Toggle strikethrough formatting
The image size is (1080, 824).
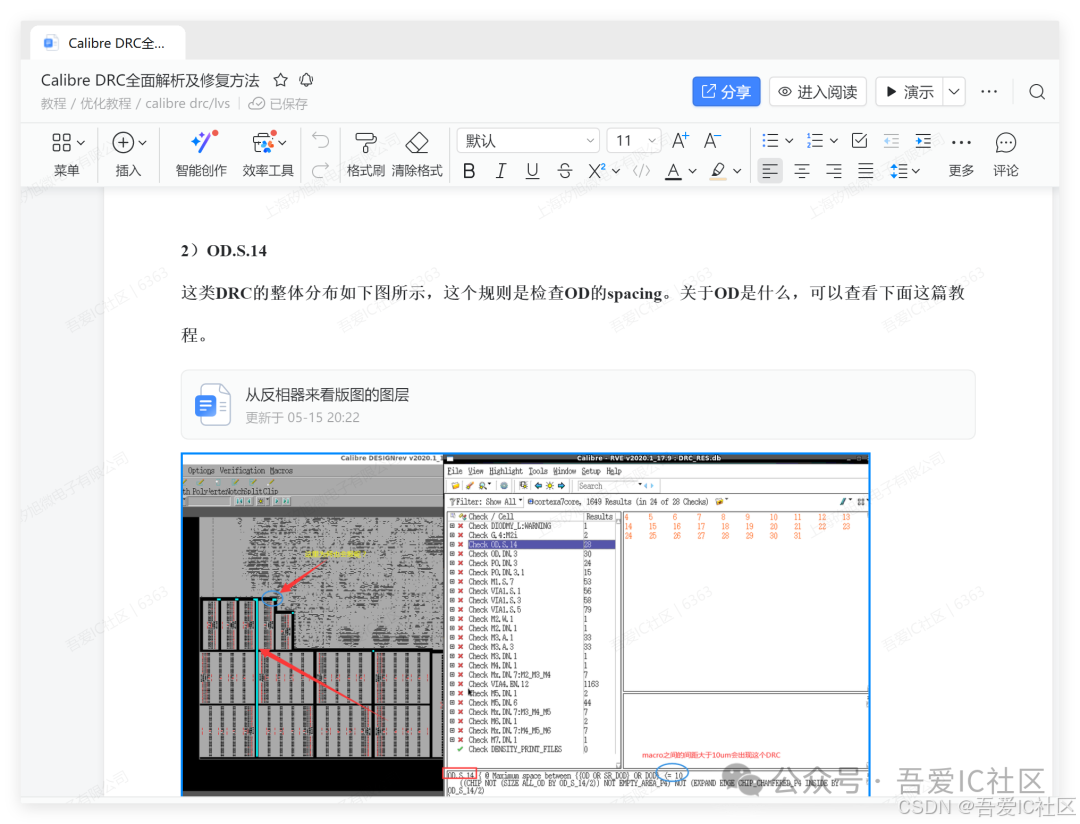pos(565,171)
